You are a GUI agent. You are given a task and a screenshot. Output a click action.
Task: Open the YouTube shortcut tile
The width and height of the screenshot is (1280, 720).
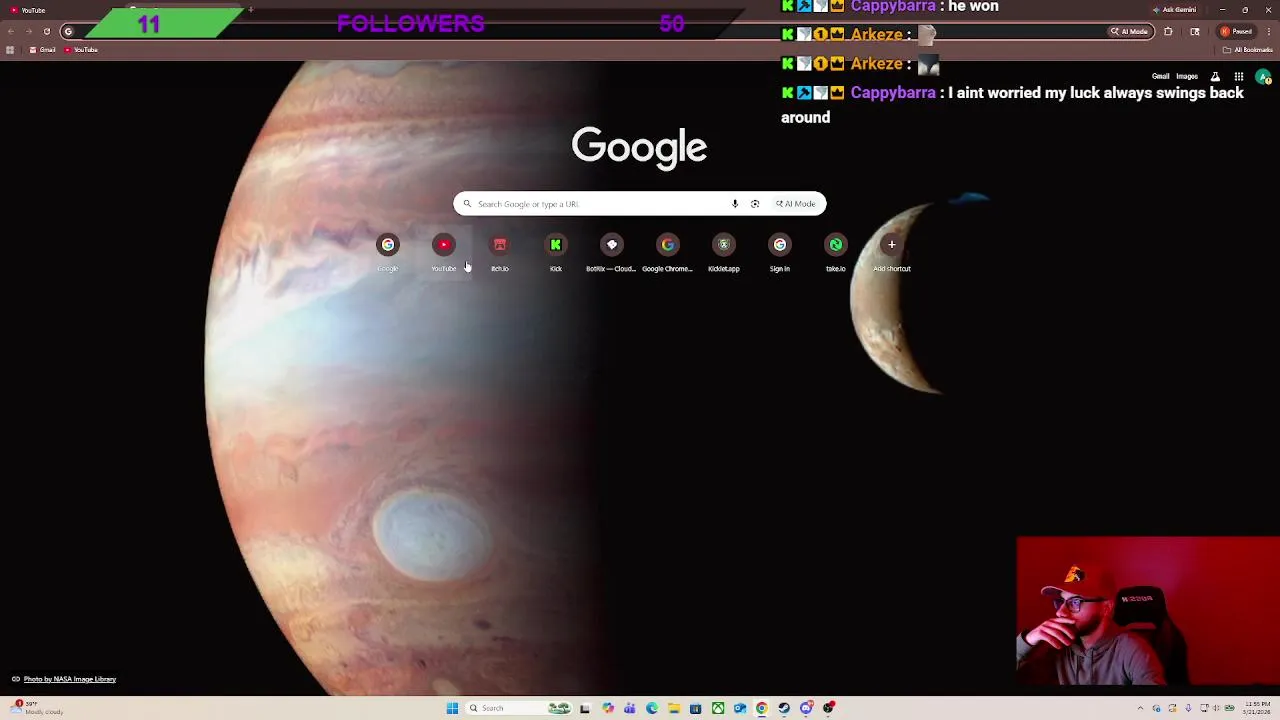444,253
